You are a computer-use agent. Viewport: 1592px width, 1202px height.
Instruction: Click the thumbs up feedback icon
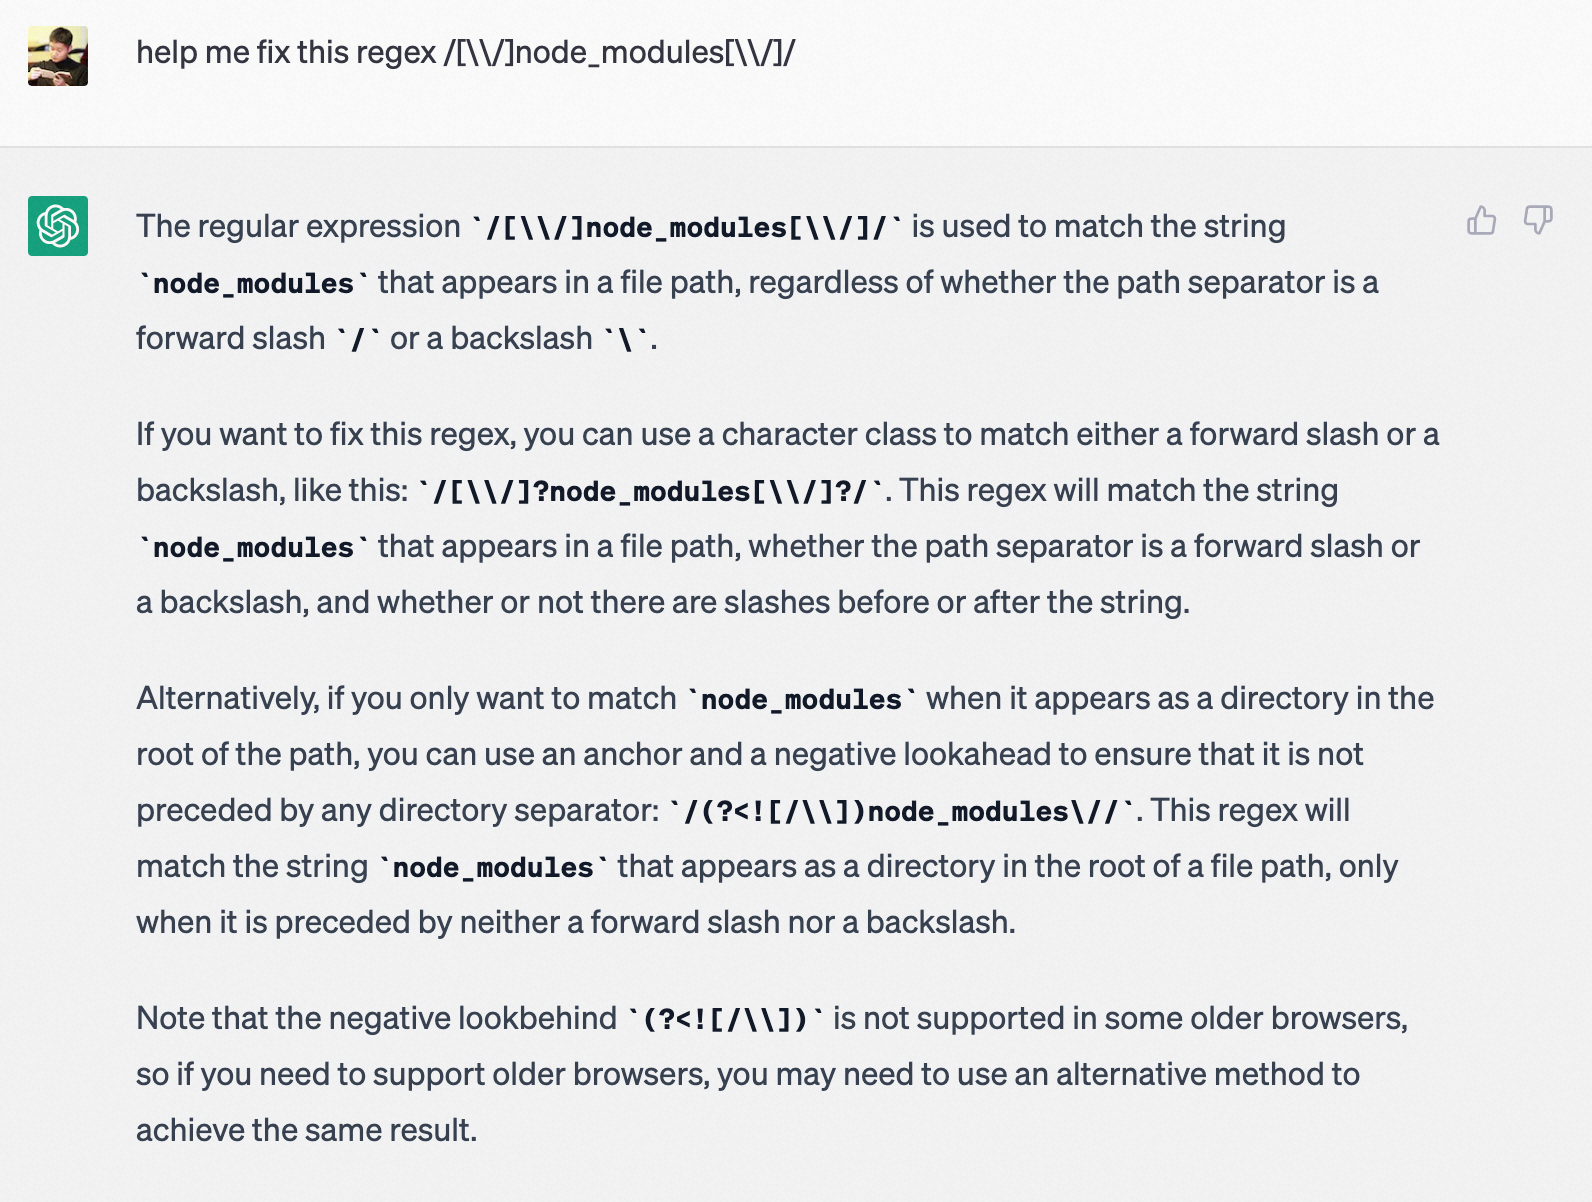pyautogui.click(x=1481, y=220)
